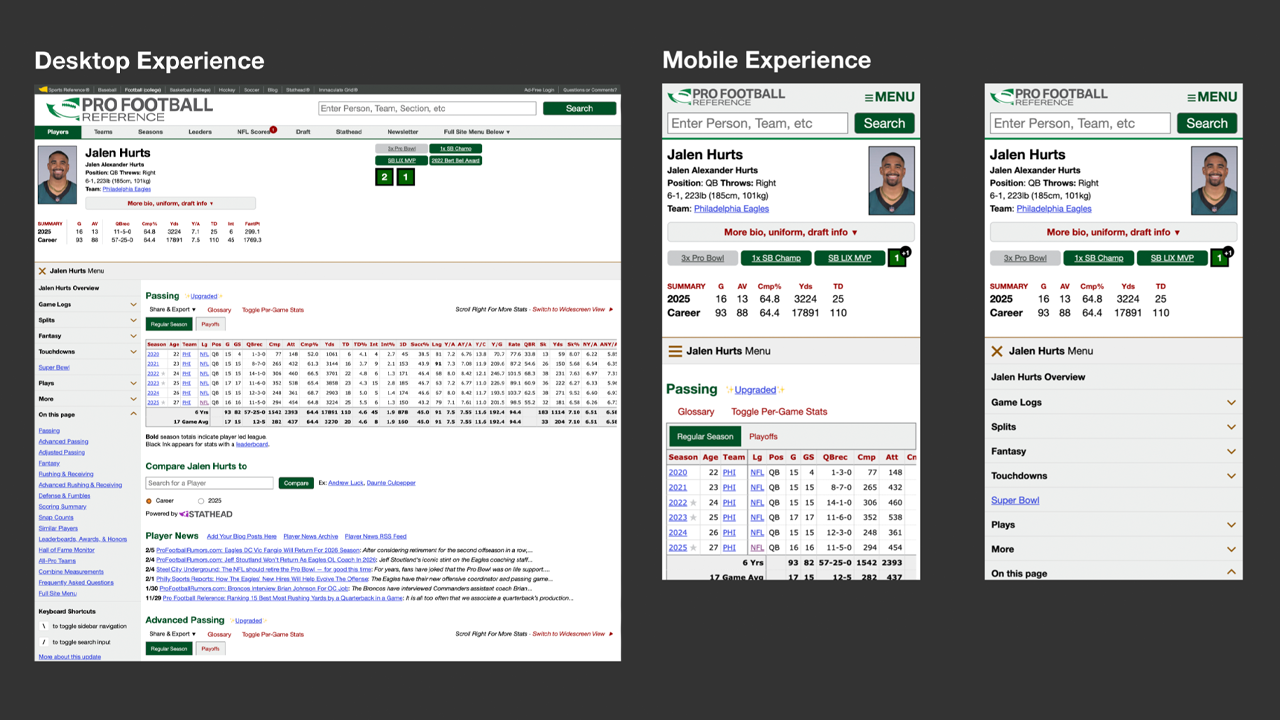The width and height of the screenshot is (1280, 720).
Task: Click the desktop Pro Football Reference logo
Action: pos(125,108)
